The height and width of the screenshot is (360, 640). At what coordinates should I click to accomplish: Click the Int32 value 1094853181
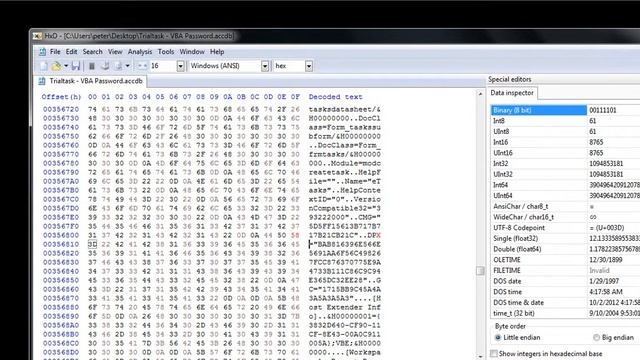point(606,164)
